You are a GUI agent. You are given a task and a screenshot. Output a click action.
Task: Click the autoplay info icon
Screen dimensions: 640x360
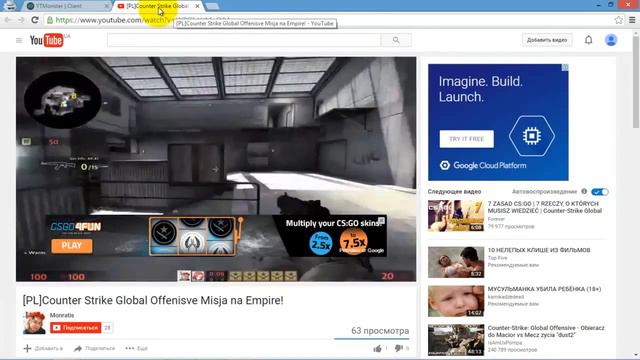pos(584,191)
